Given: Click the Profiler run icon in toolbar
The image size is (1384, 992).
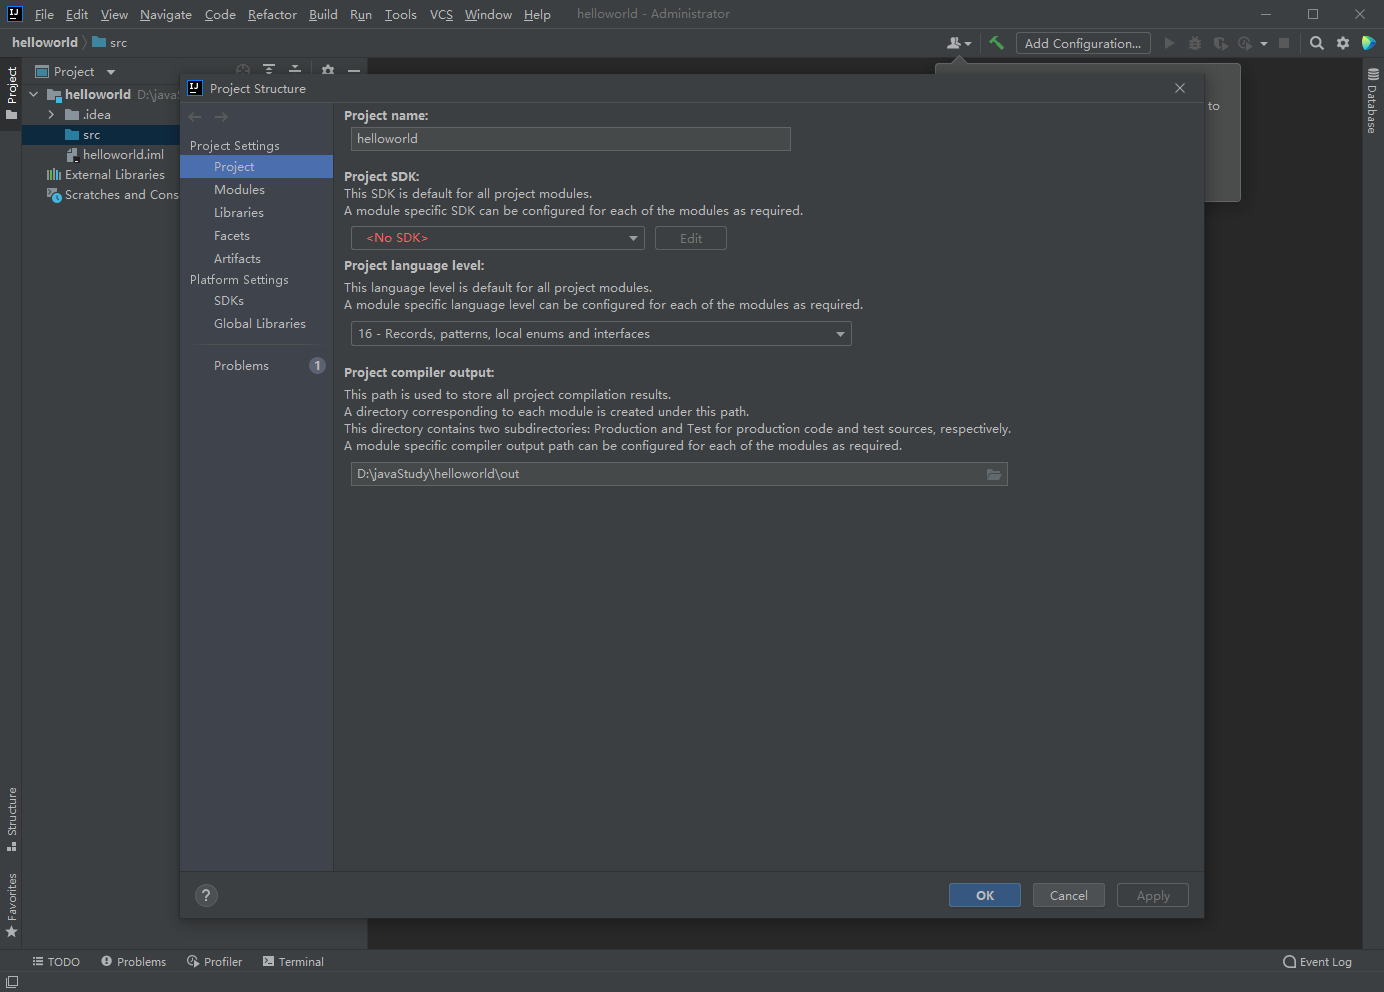Looking at the screenshot, I should point(1245,43).
